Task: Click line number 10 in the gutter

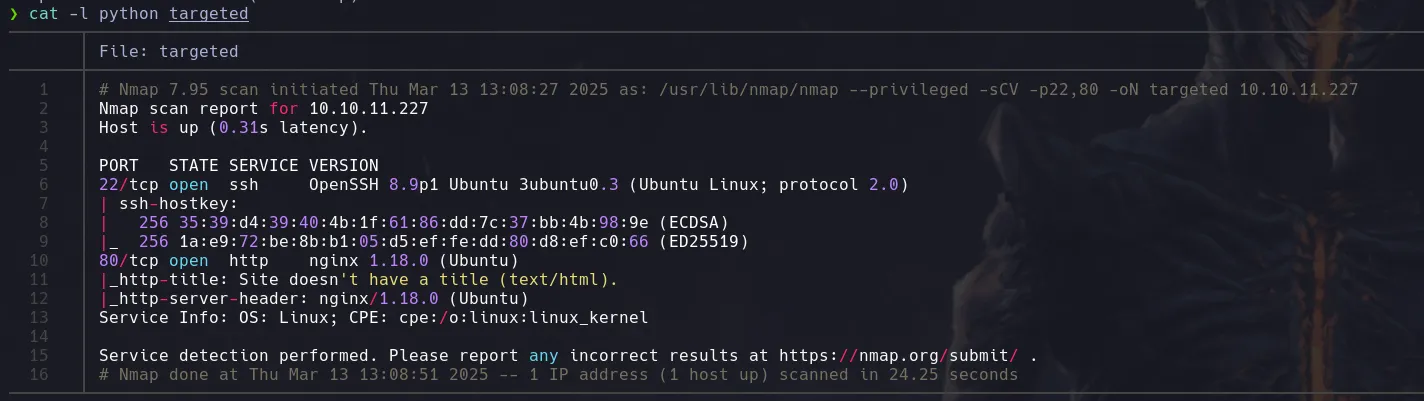Action: point(40,261)
